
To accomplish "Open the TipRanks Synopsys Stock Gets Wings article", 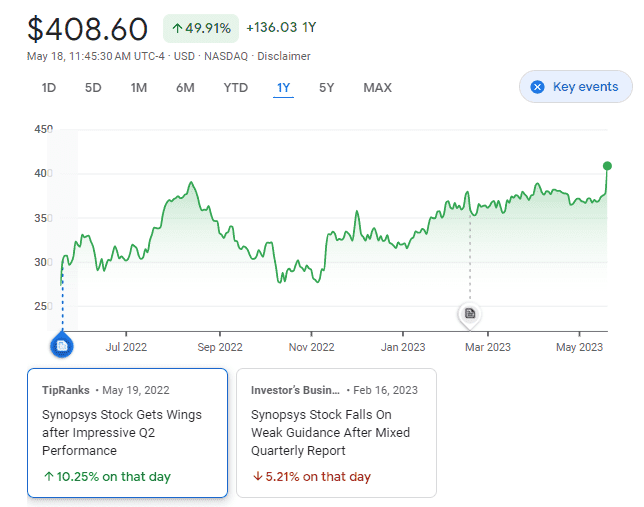I will pos(127,433).
